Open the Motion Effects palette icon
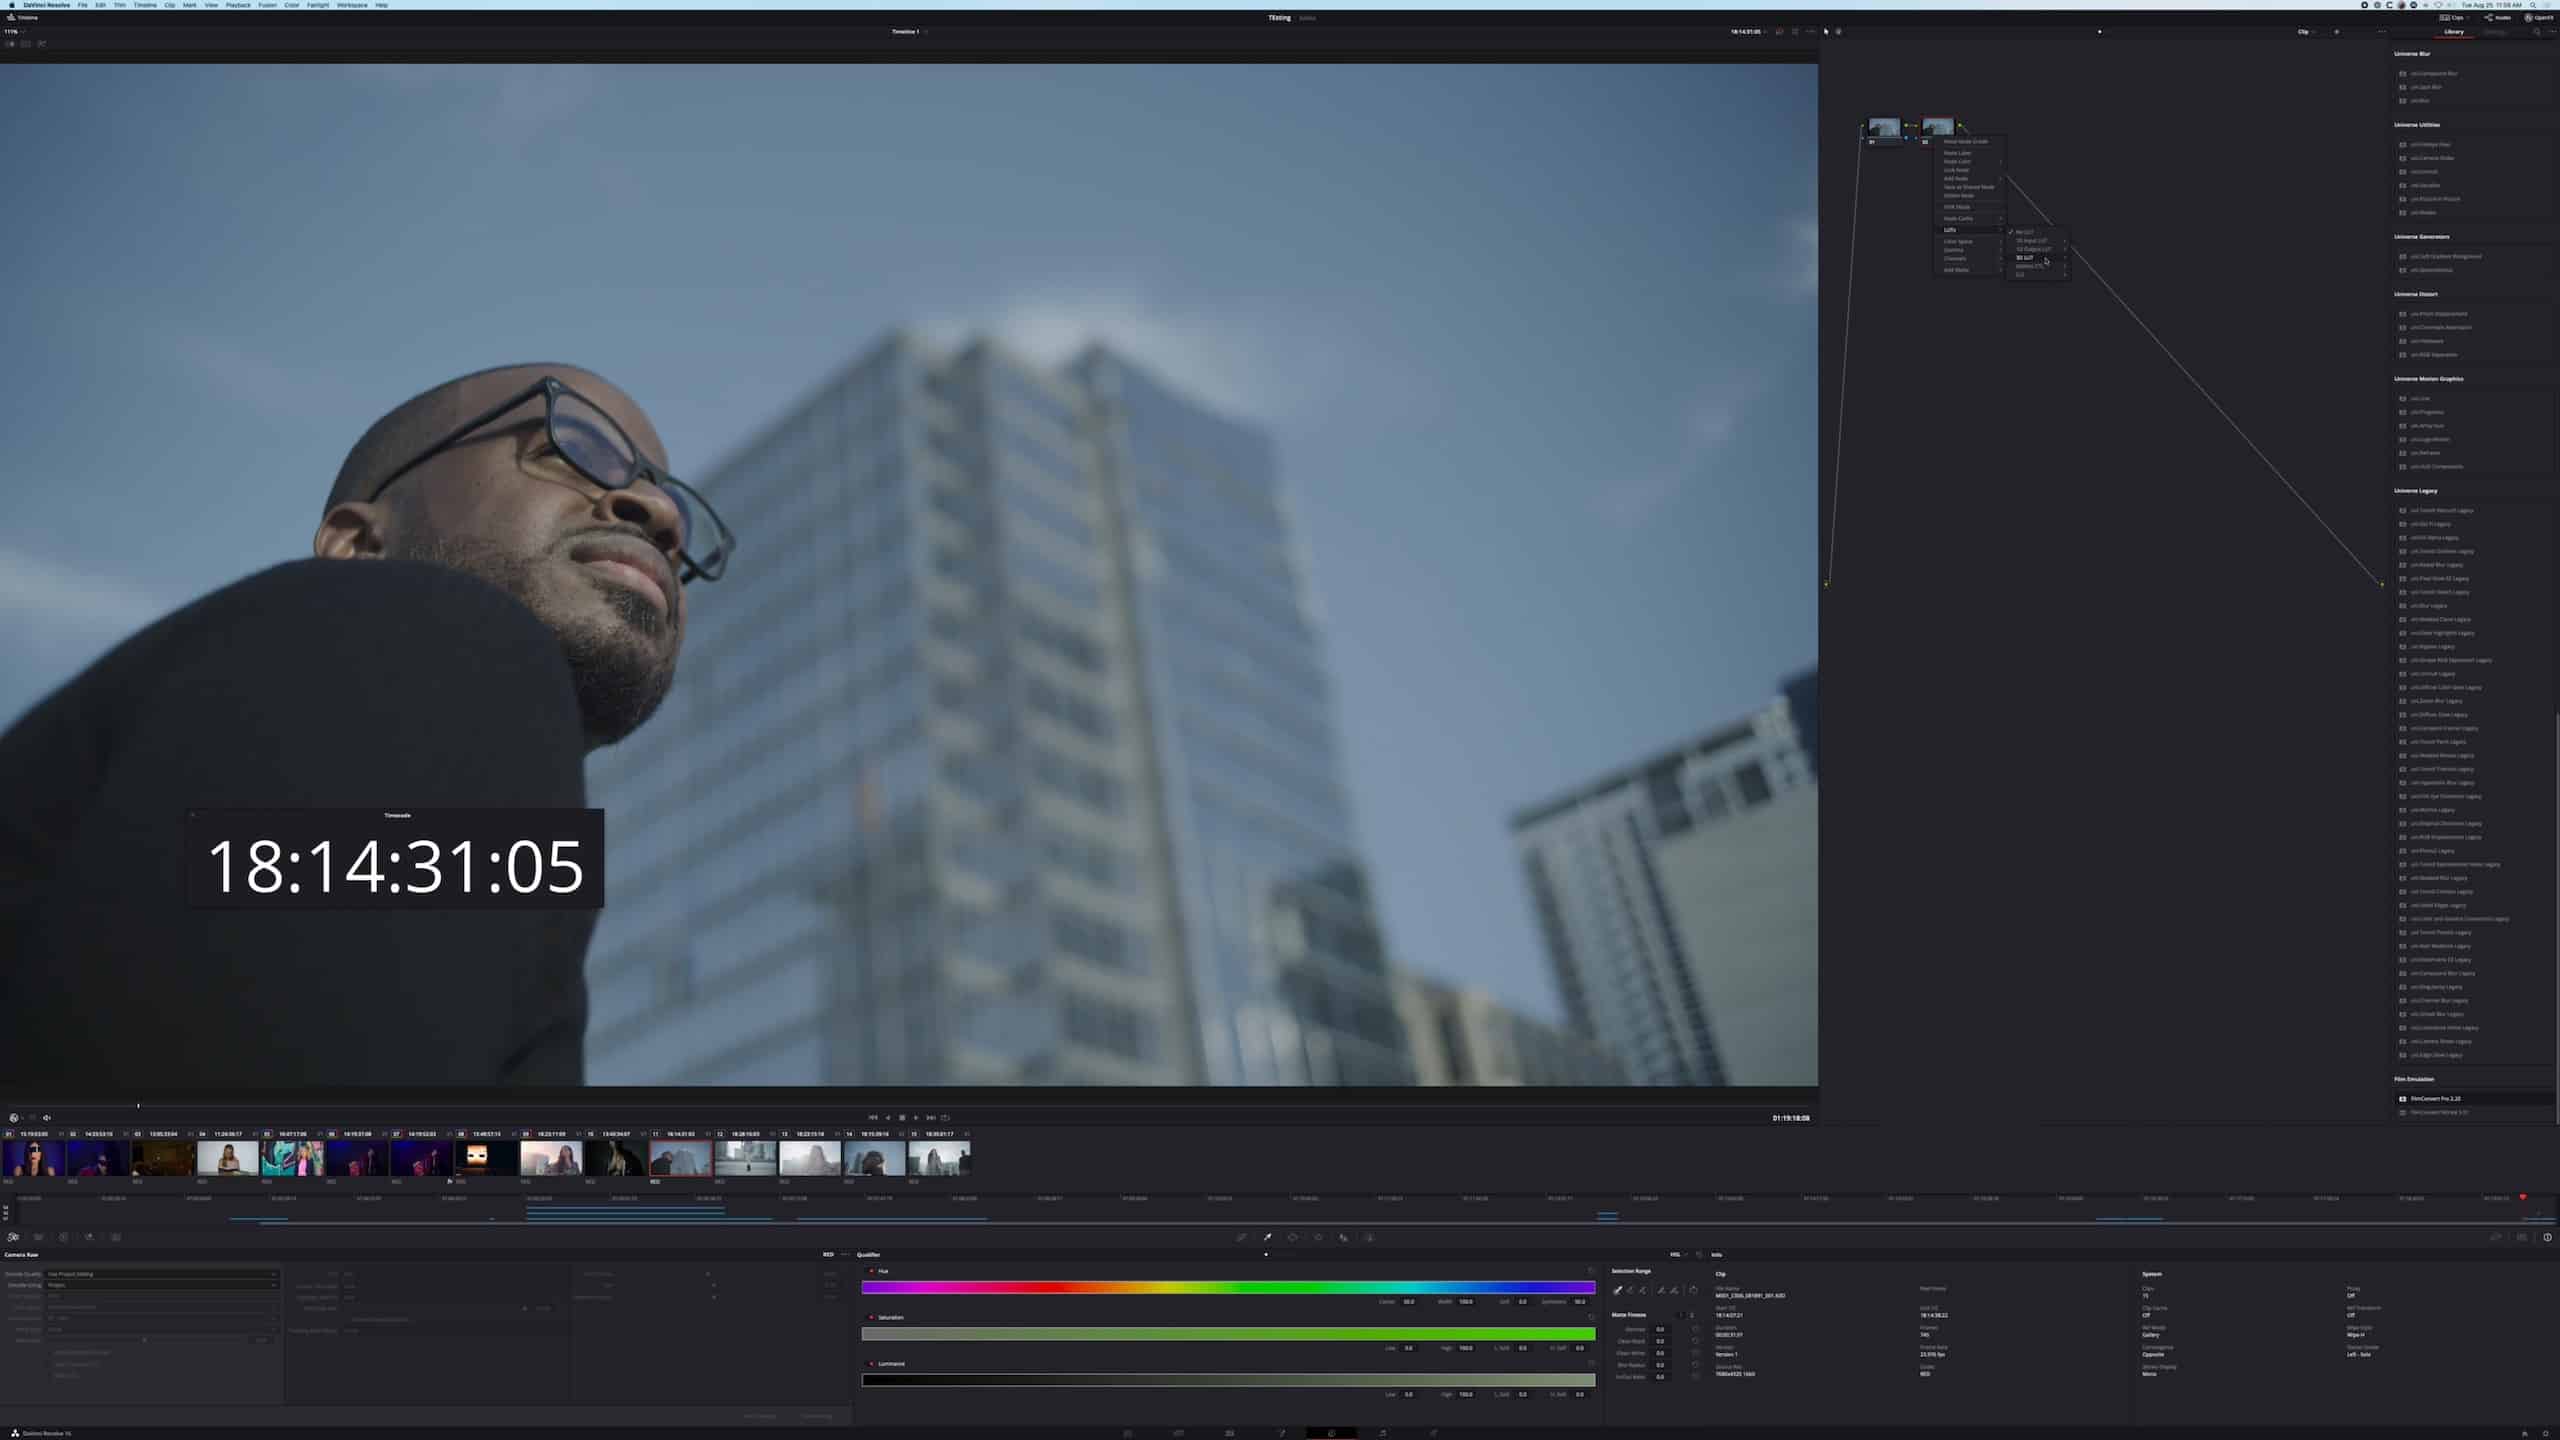Viewport: 2560px width, 1440px height. coord(115,1237)
